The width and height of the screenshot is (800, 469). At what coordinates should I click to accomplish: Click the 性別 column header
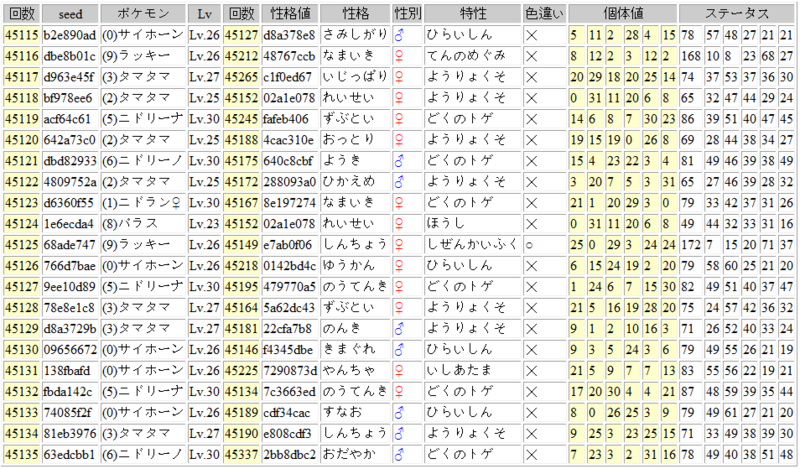[x=408, y=14]
